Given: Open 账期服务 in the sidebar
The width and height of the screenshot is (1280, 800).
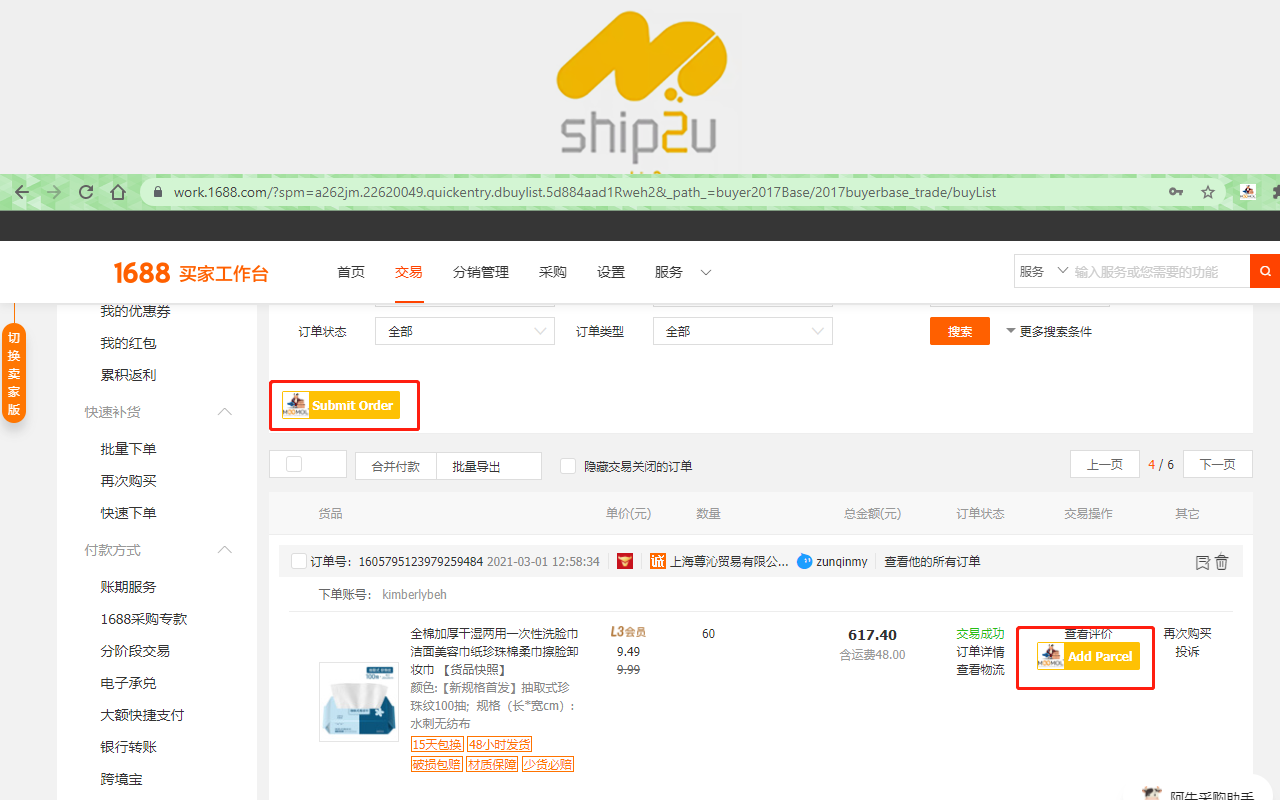Looking at the screenshot, I should point(128,587).
